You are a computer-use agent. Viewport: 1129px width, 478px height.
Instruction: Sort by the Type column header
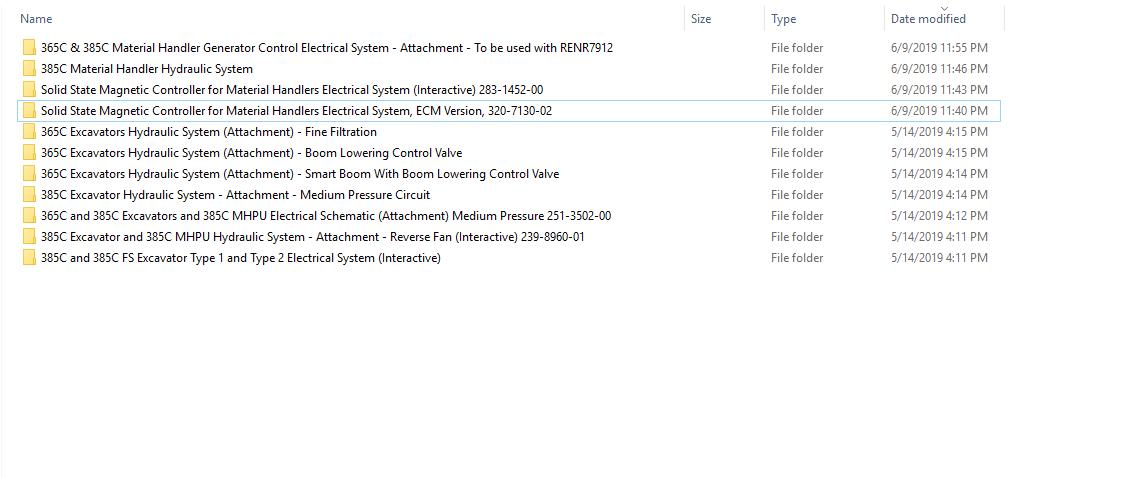[x=784, y=19]
